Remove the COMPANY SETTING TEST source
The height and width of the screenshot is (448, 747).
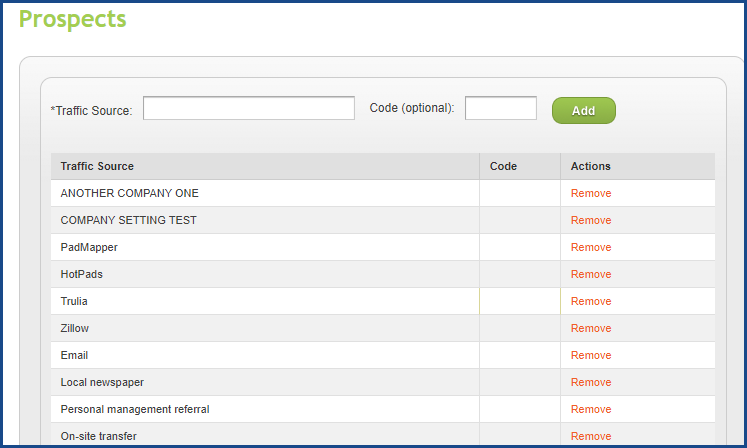pos(591,220)
